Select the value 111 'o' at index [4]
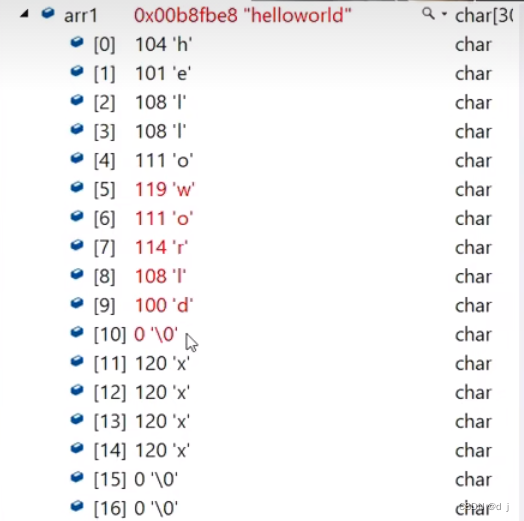The height and width of the screenshot is (521, 524). pyautogui.click(x=164, y=160)
